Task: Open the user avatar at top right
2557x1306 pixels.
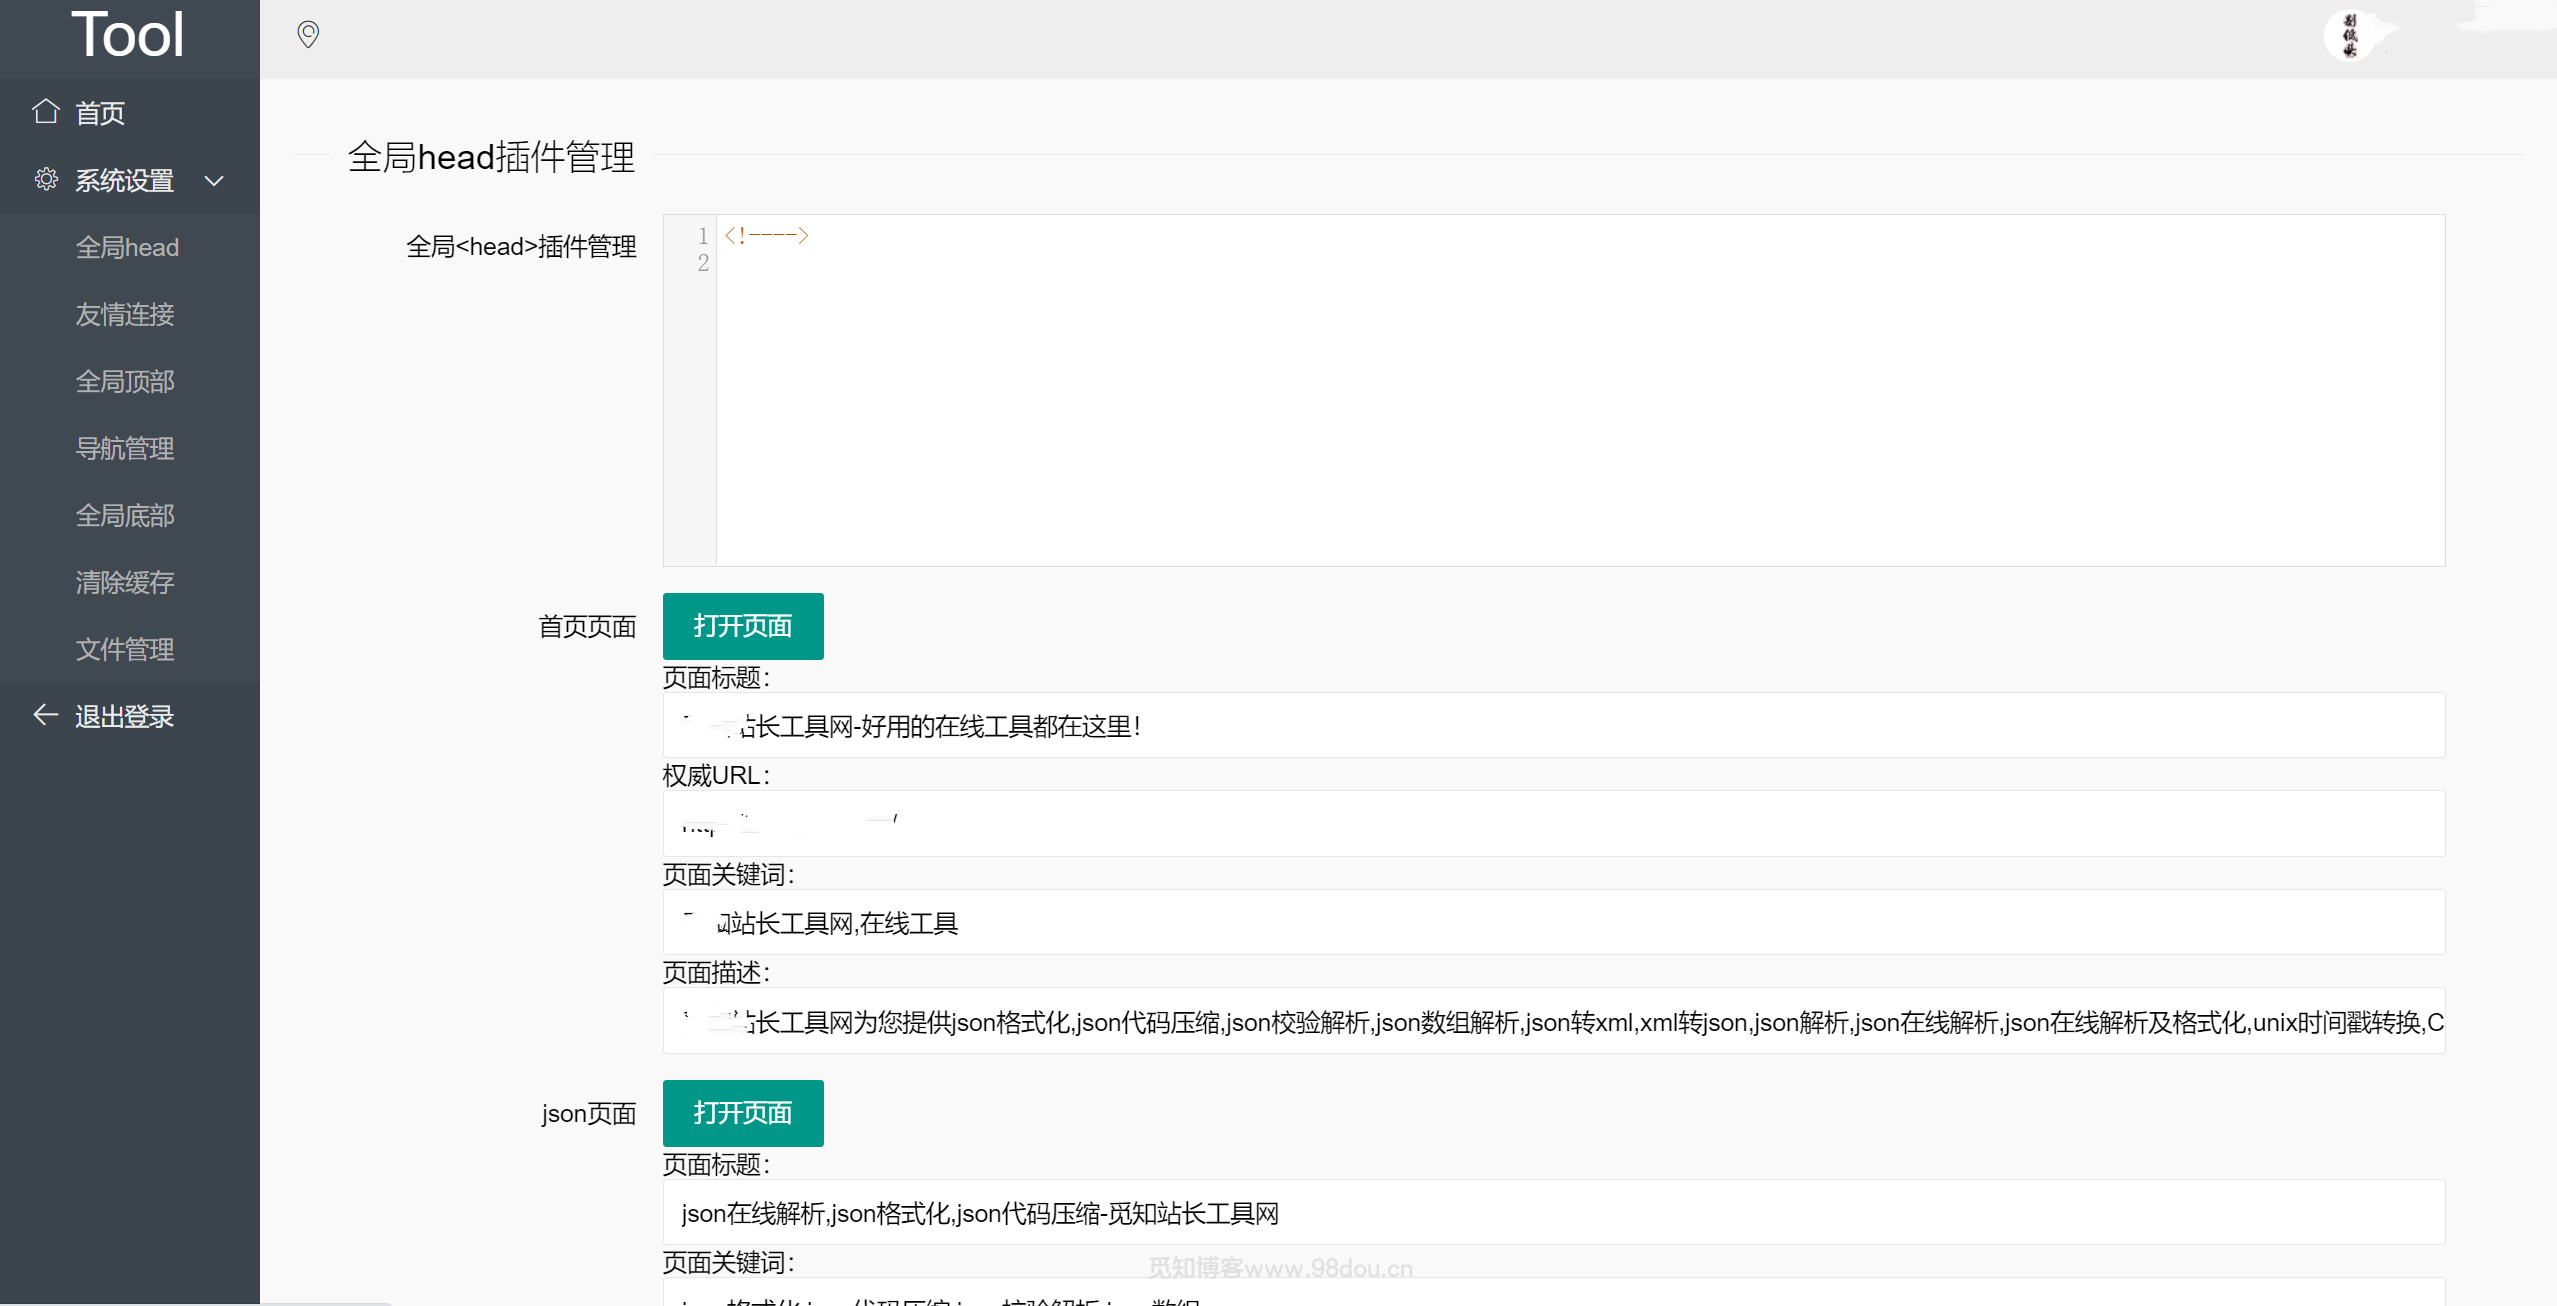Action: coord(2349,36)
